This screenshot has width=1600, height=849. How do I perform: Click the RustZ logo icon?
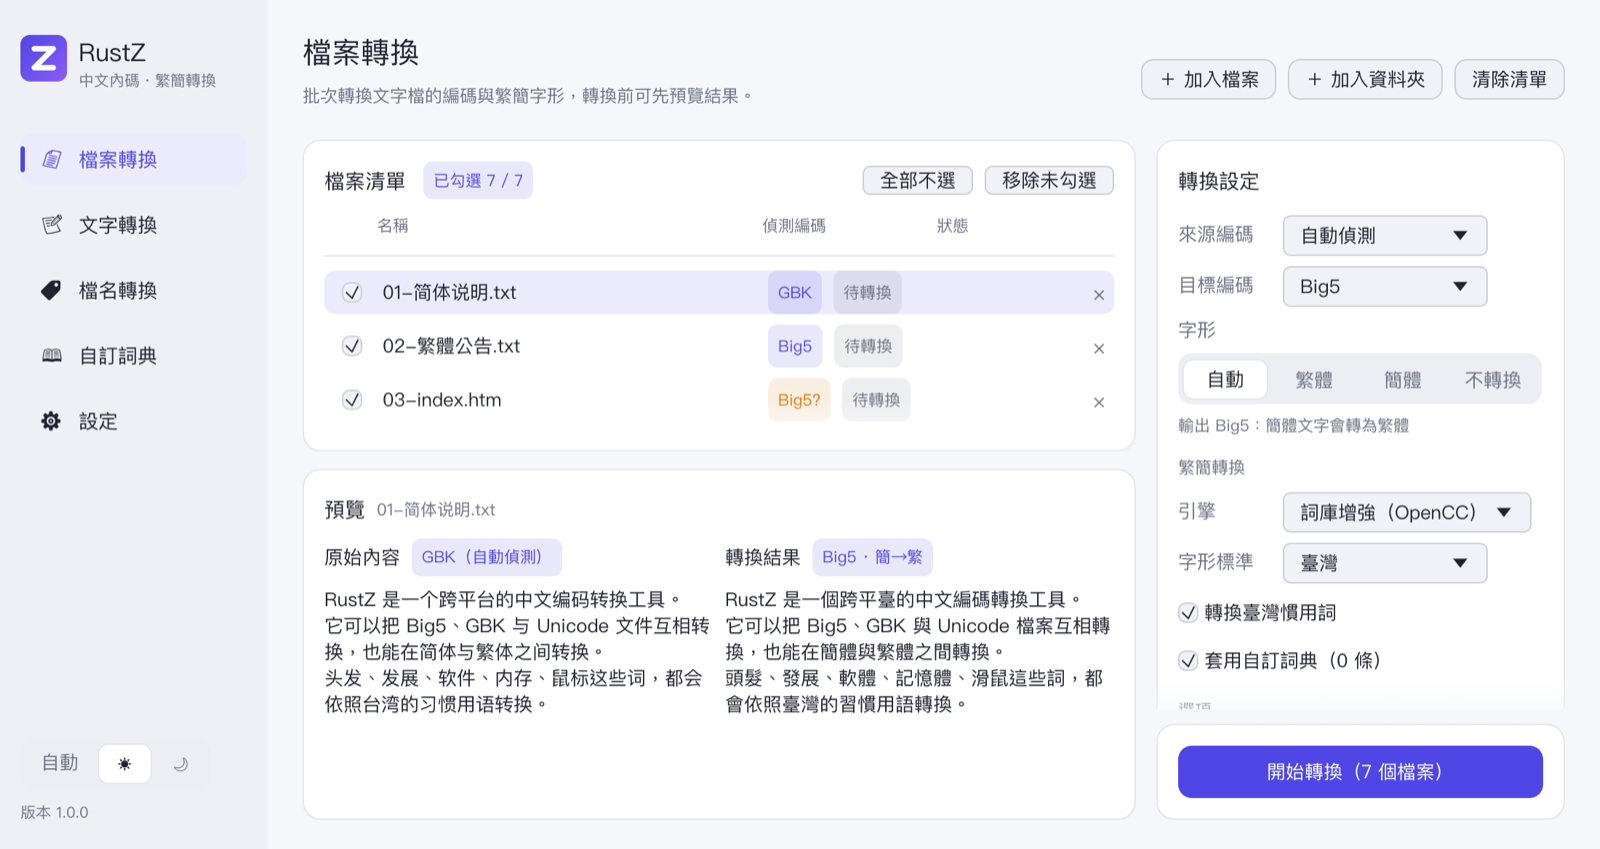click(x=43, y=59)
